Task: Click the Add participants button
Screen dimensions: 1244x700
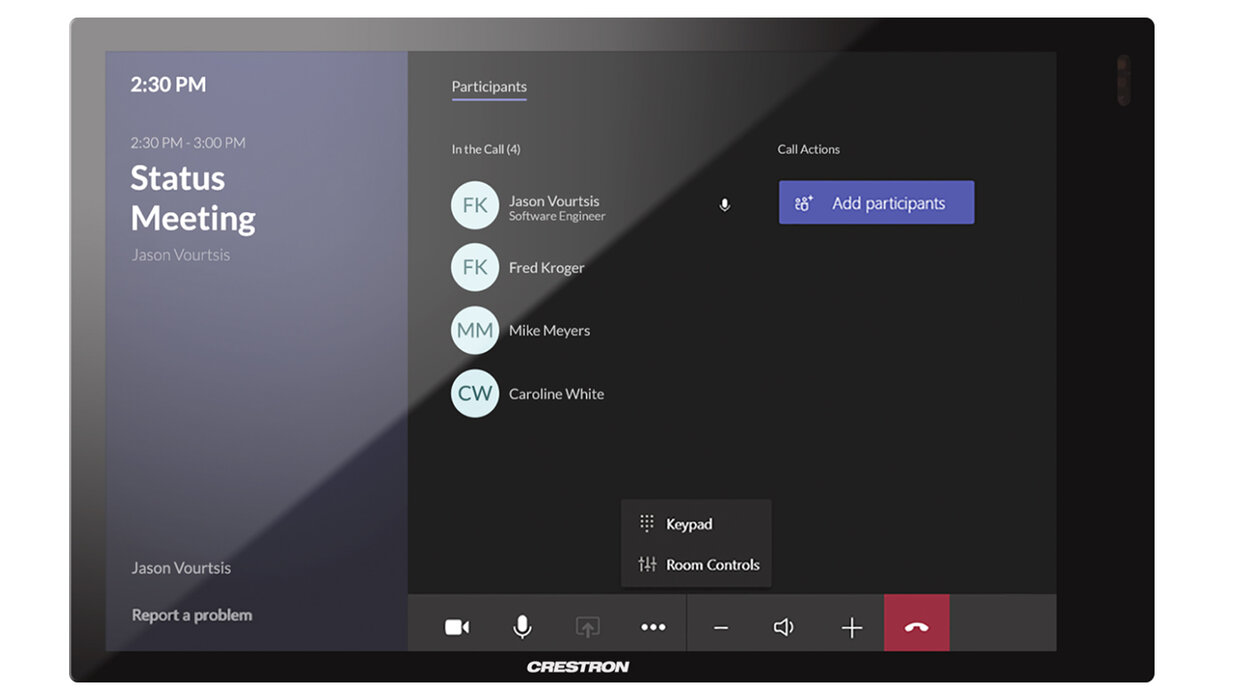Action: click(x=876, y=203)
